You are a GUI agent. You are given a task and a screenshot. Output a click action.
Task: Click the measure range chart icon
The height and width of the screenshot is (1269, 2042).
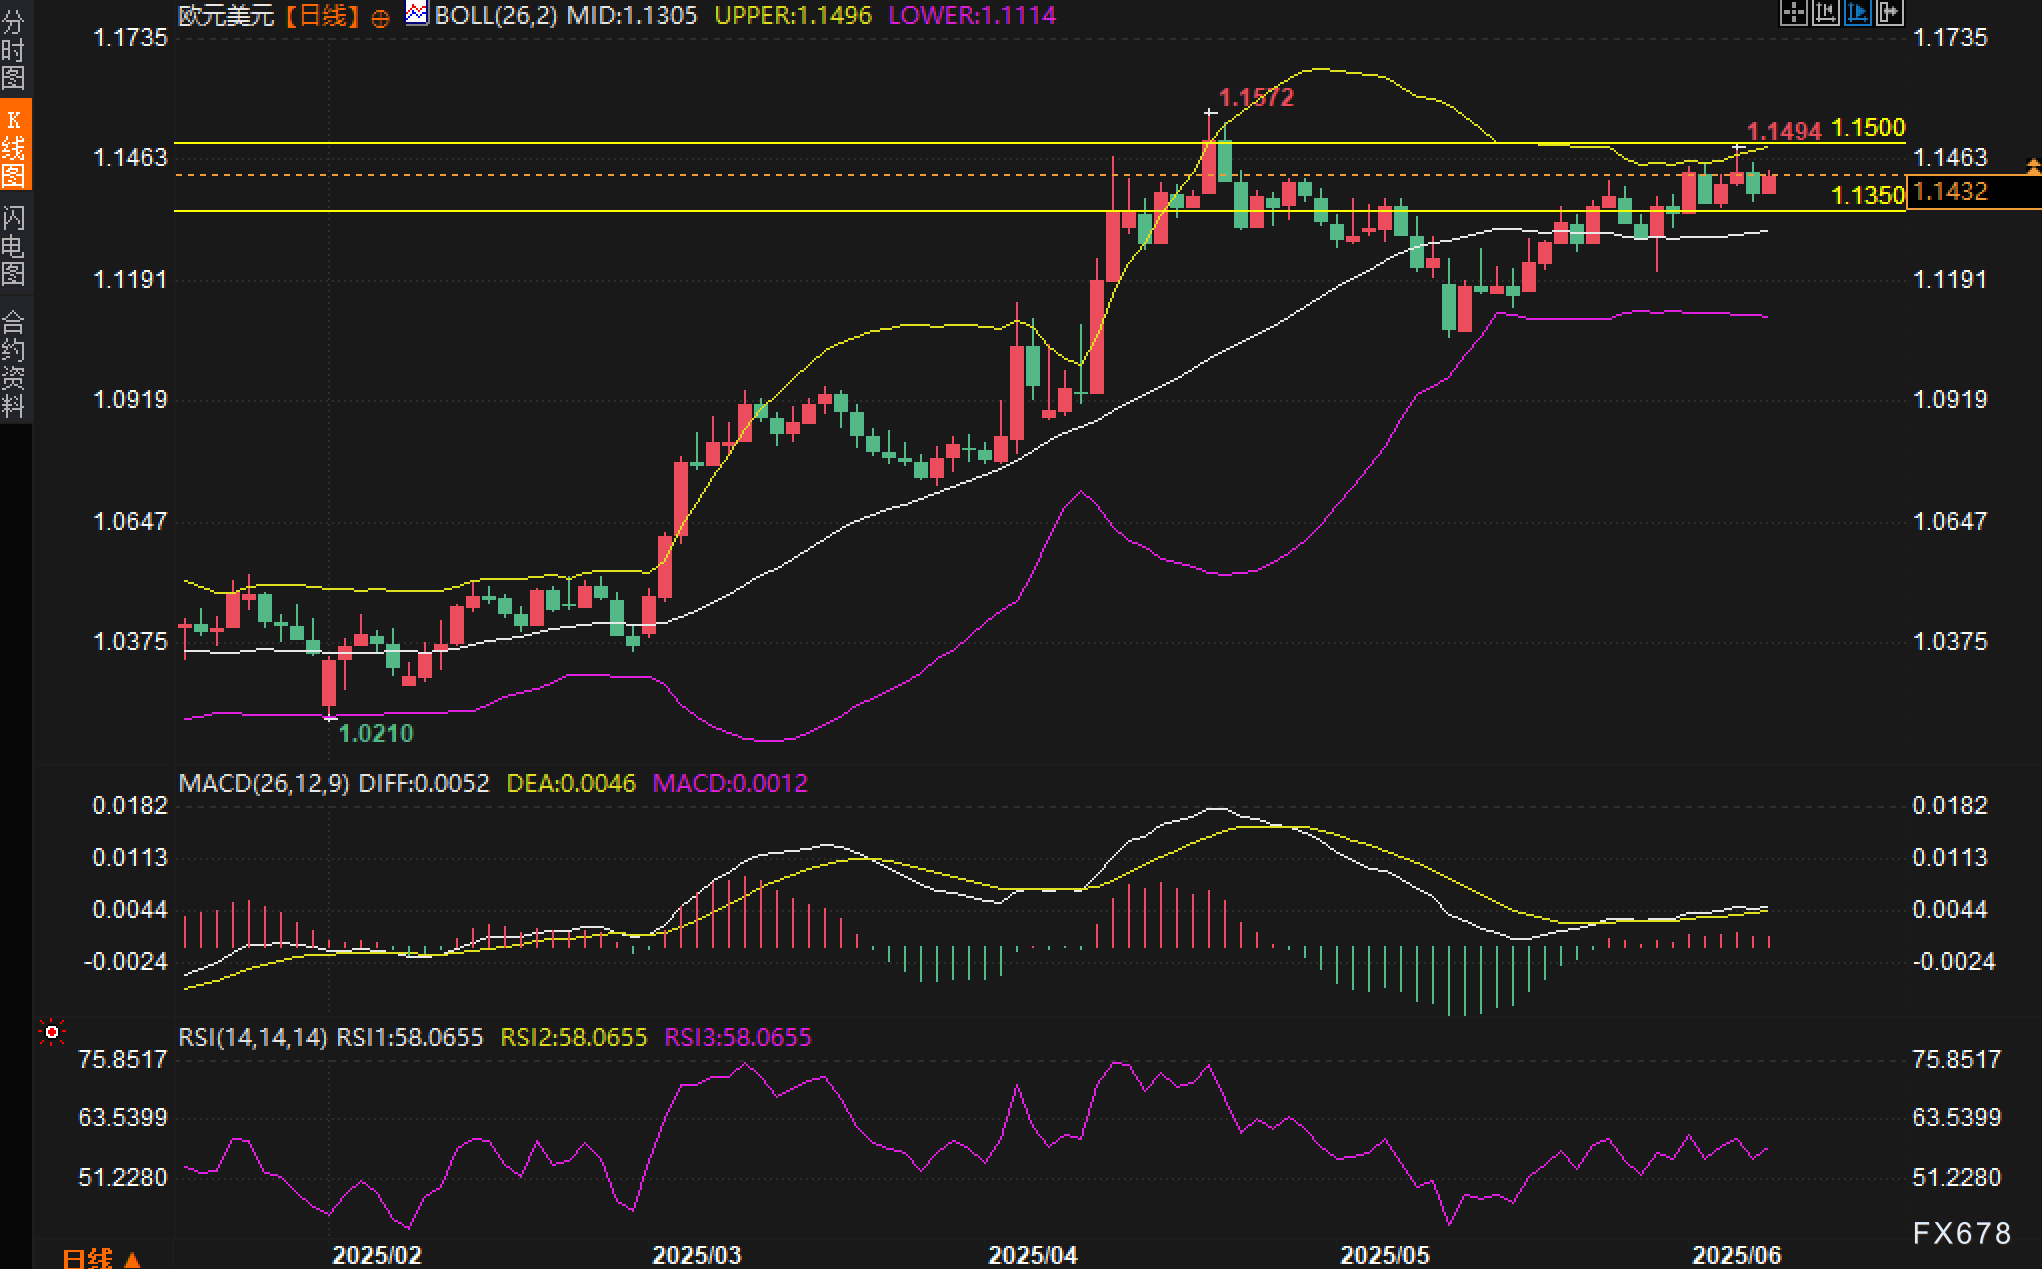coord(1825,13)
